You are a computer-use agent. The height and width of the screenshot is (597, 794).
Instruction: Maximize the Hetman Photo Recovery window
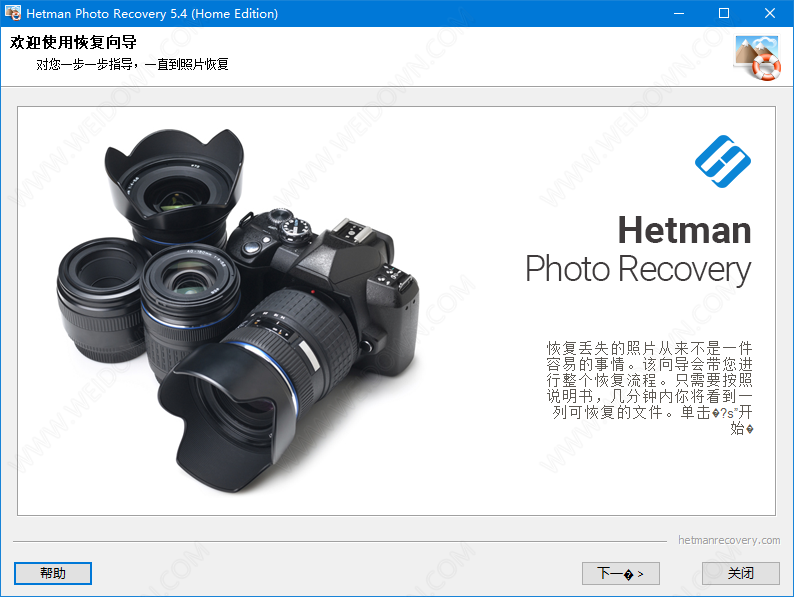tap(724, 13)
